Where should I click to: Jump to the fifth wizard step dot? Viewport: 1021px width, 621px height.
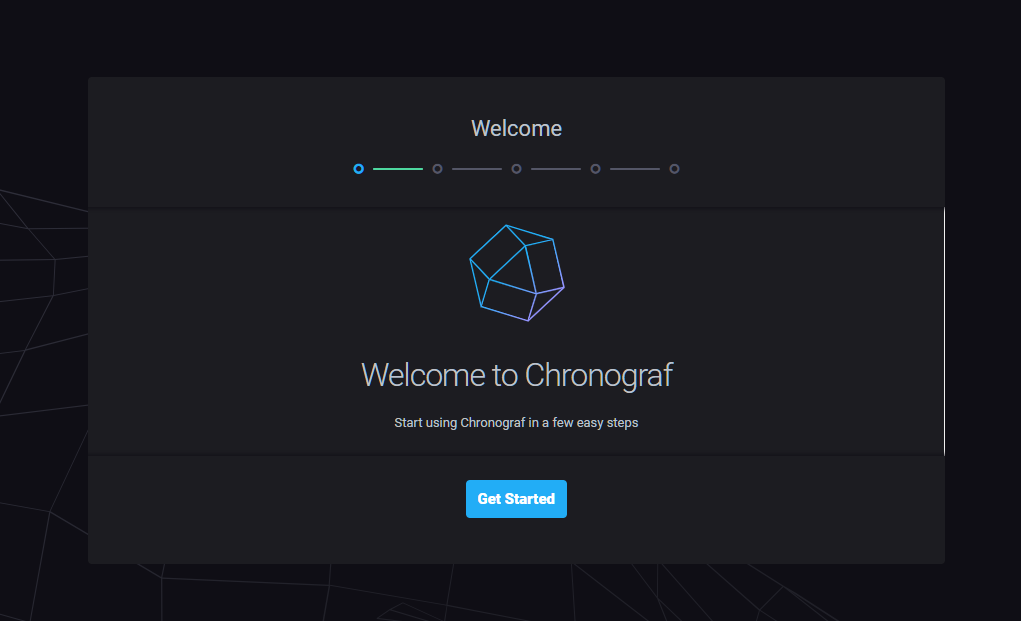(x=675, y=169)
